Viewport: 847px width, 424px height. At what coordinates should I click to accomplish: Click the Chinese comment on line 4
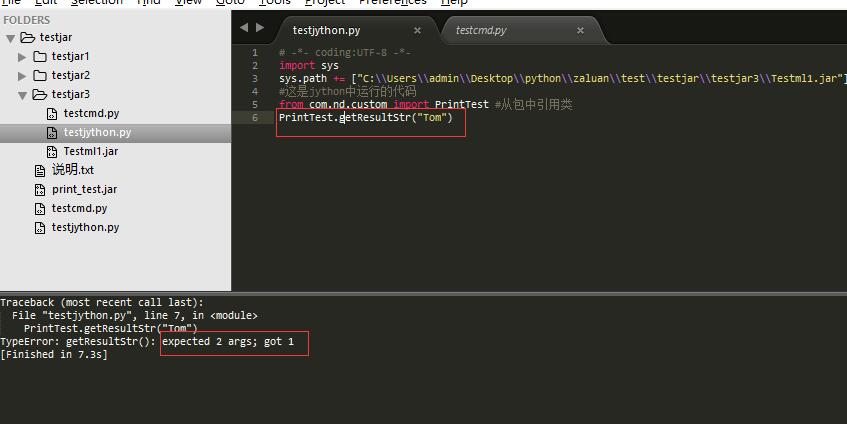coord(347,91)
